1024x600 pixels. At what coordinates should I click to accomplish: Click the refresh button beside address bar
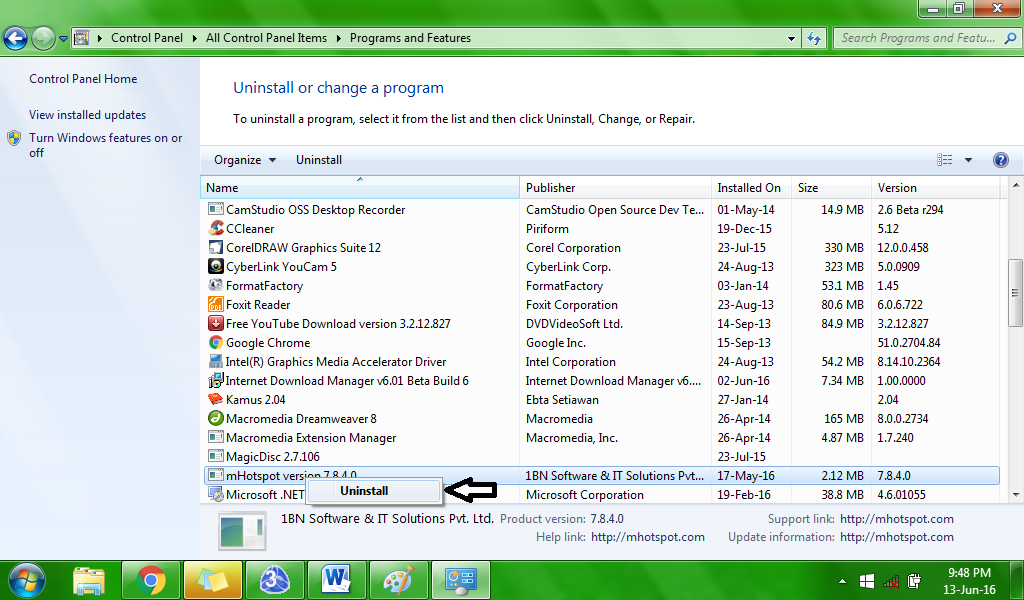814,39
